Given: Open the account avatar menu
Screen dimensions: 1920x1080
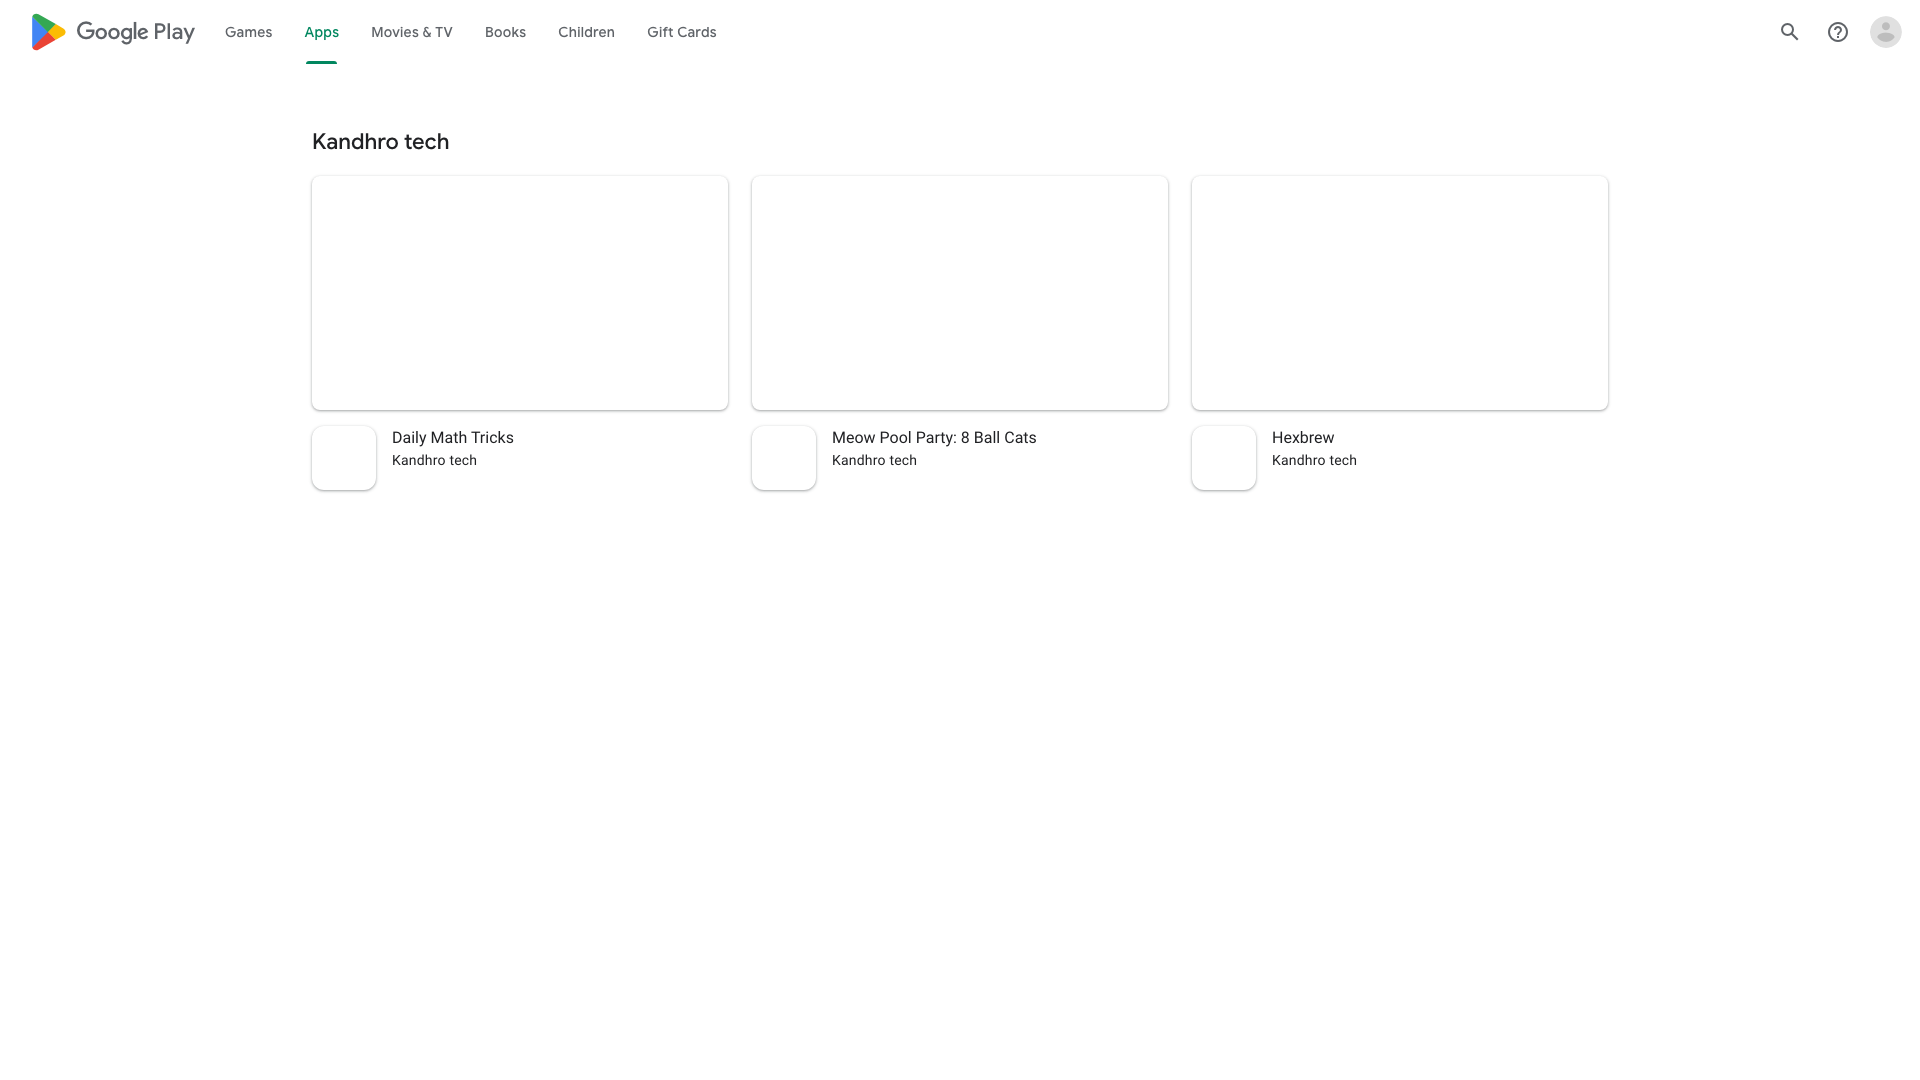Looking at the screenshot, I should coord(1886,32).
